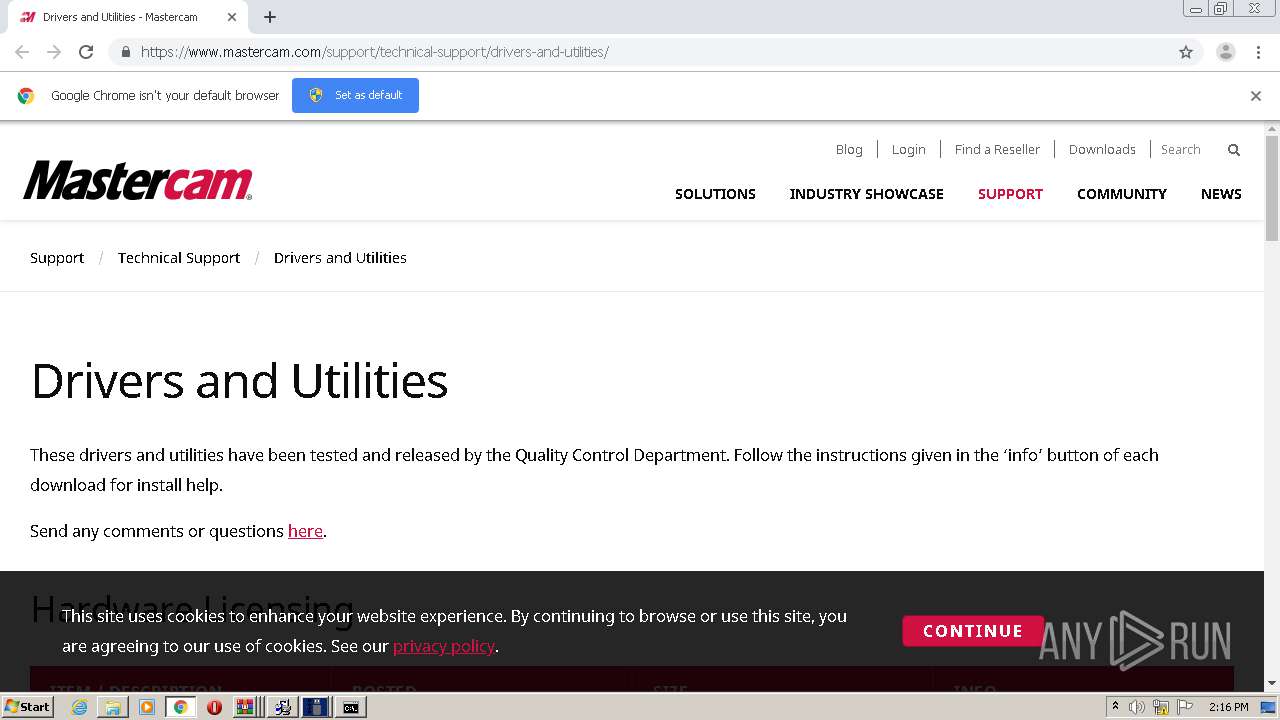
Task: Open the NEWS menu
Action: click(x=1221, y=194)
